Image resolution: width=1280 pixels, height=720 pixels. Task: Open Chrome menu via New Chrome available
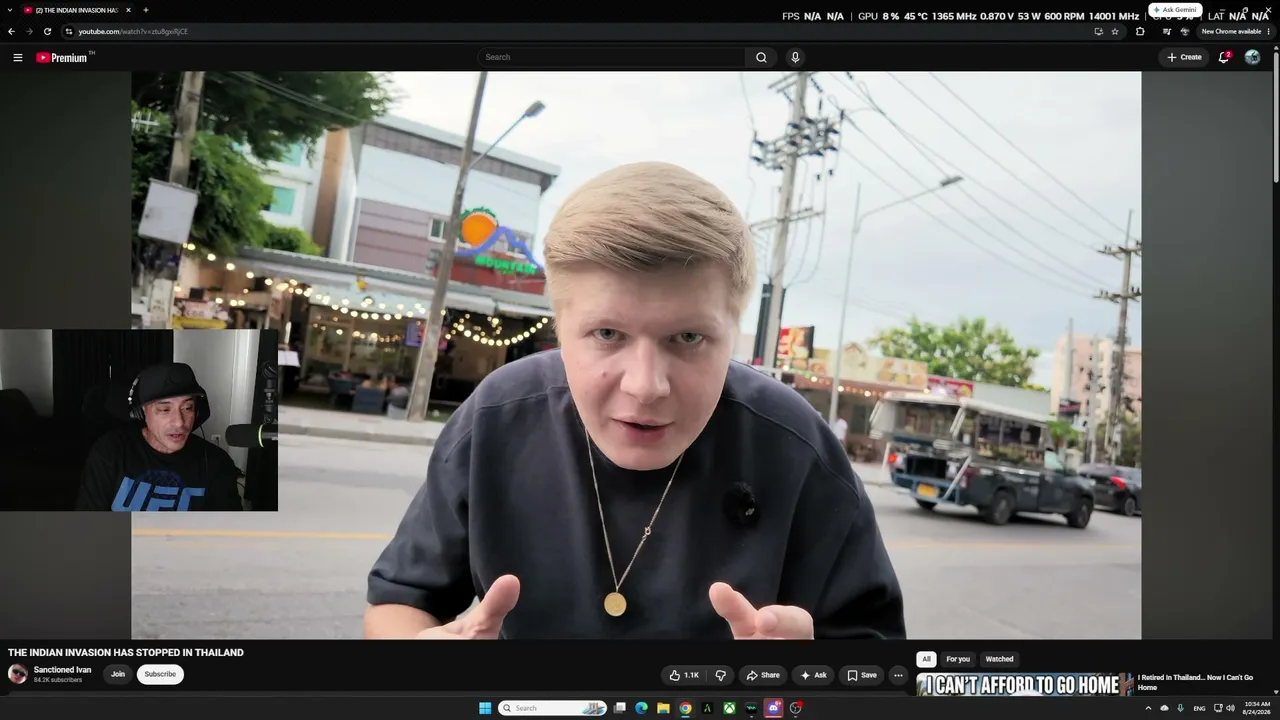[1236, 31]
